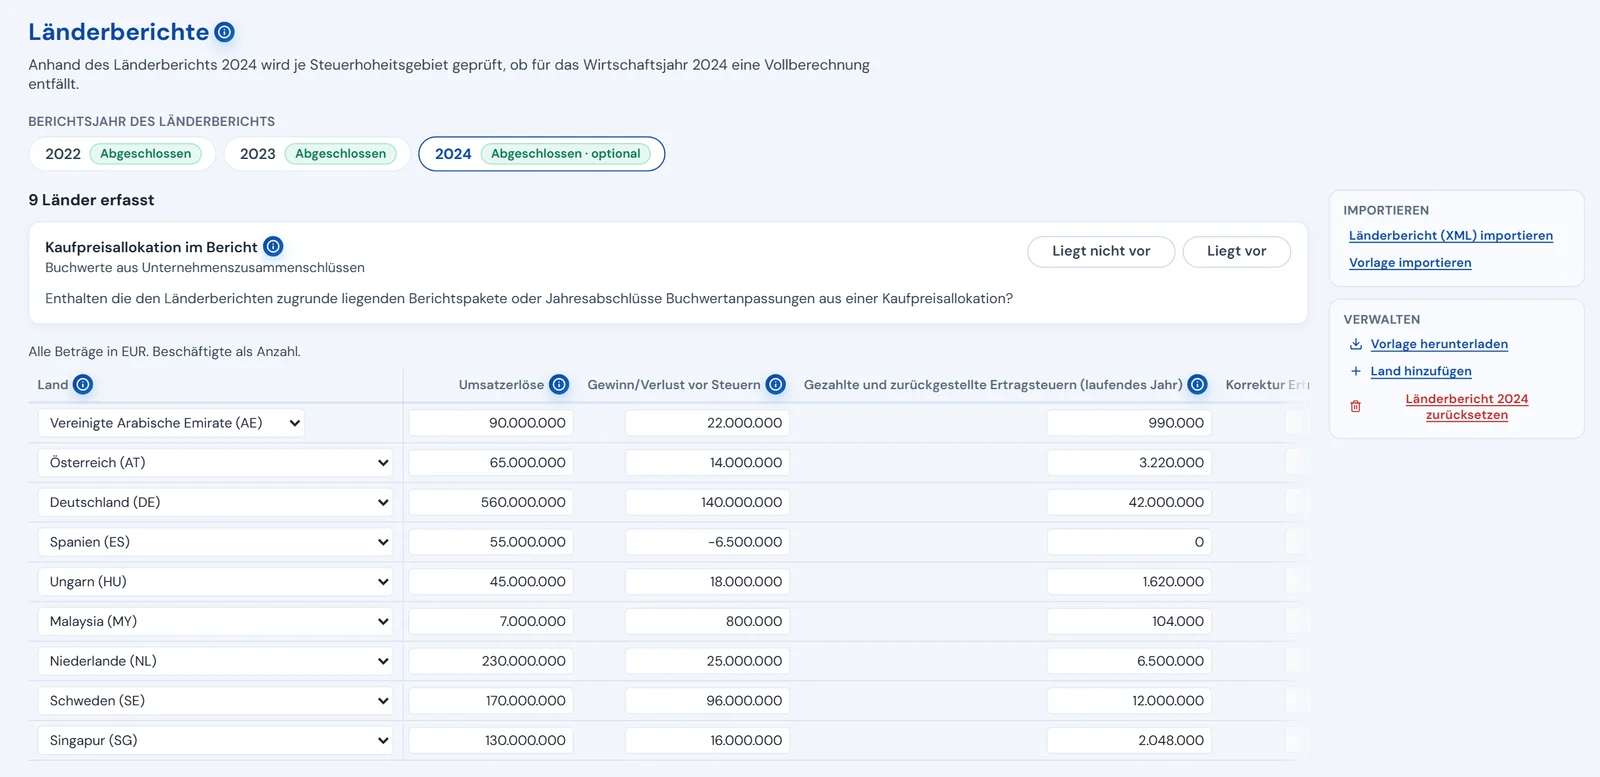Click "Alle Beträge in EUR" note
This screenshot has height=777, width=1600.
point(164,352)
